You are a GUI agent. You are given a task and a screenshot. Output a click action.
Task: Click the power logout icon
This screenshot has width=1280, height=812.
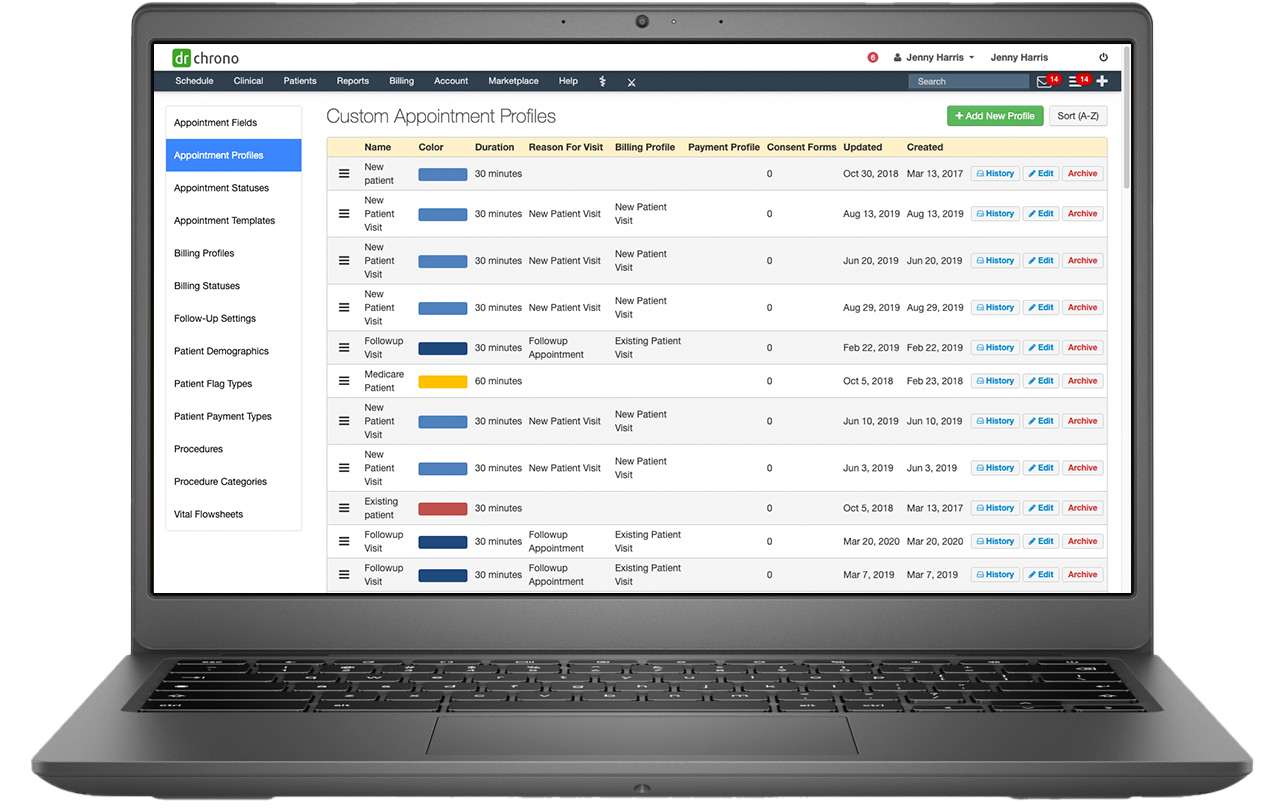[x=1103, y=58]
